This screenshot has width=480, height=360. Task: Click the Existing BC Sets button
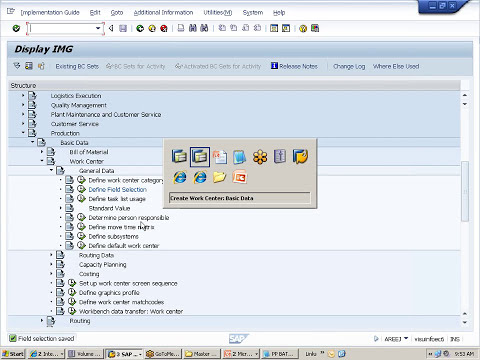(x=77, y=66)
